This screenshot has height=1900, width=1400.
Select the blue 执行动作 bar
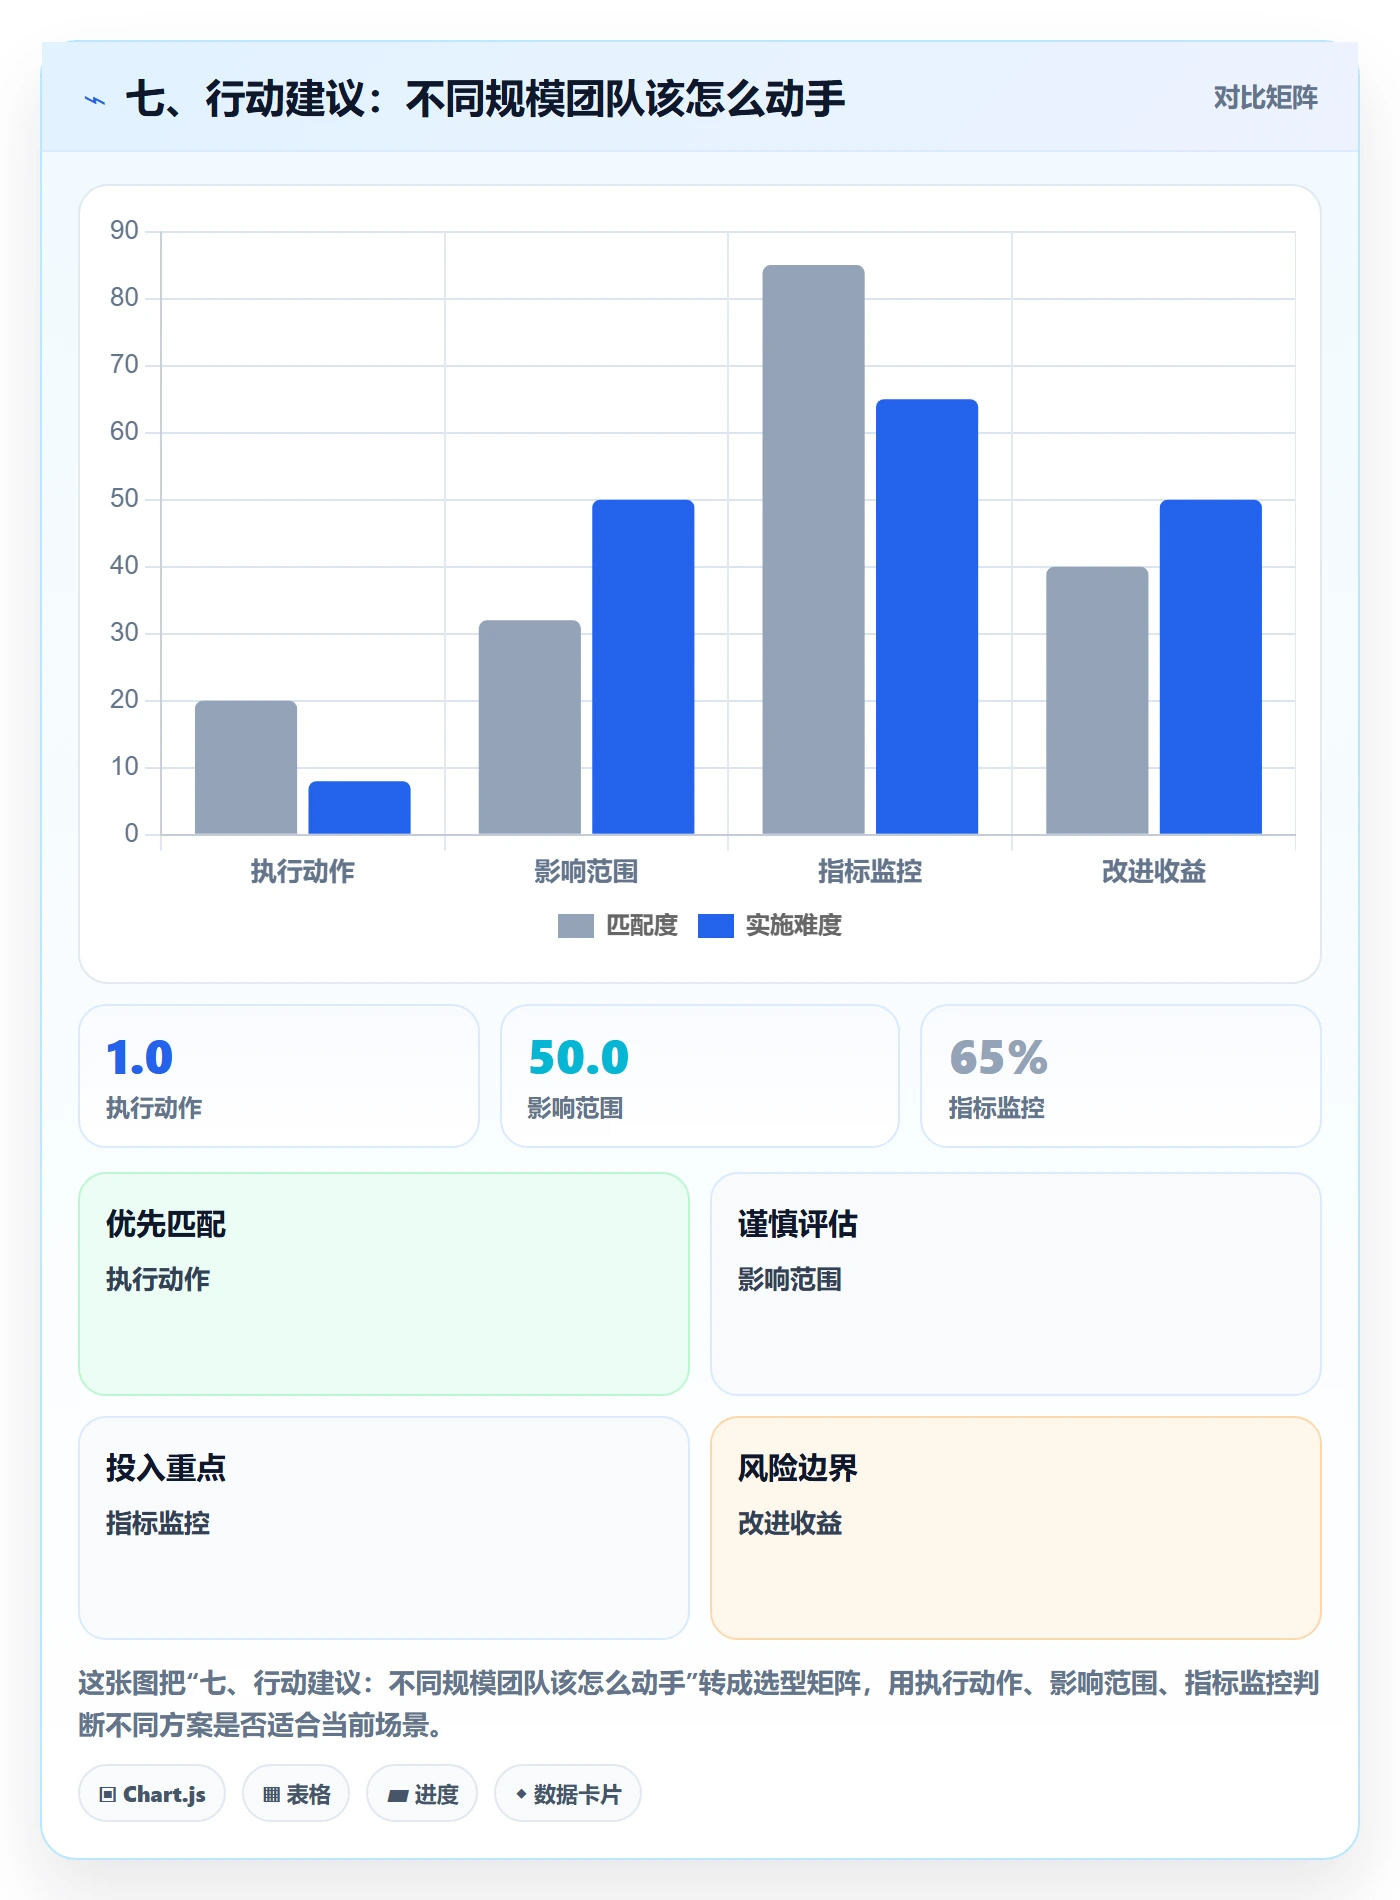(x=359, y=807)
